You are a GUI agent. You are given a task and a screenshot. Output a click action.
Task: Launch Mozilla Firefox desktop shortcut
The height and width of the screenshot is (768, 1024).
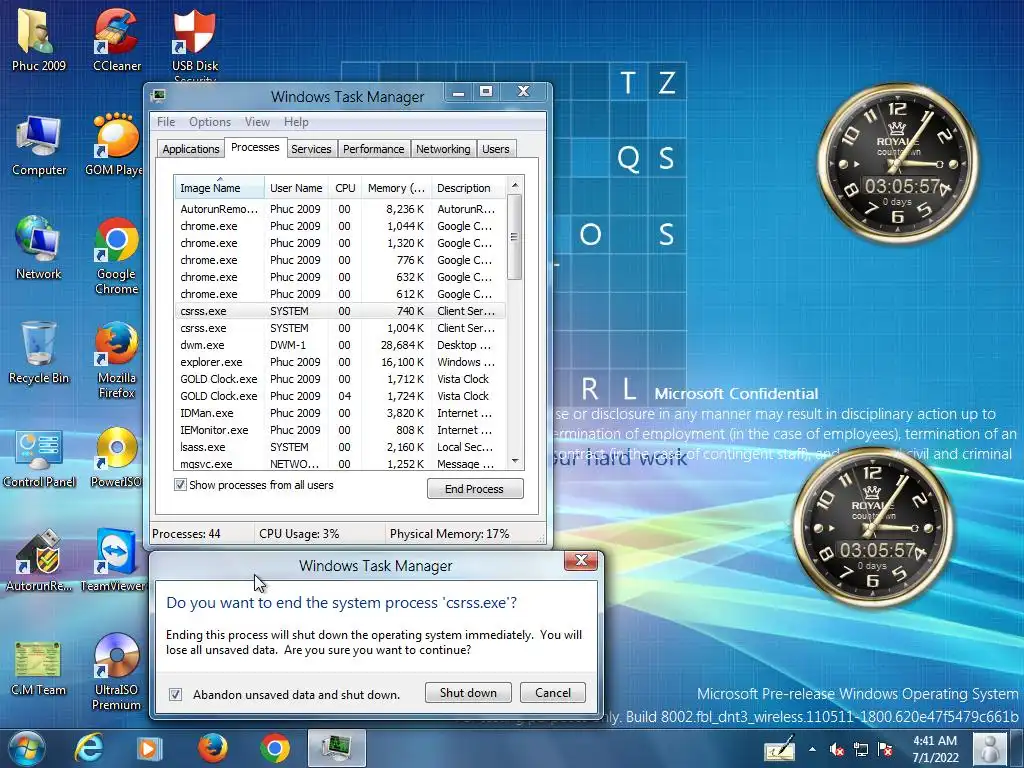116,359
